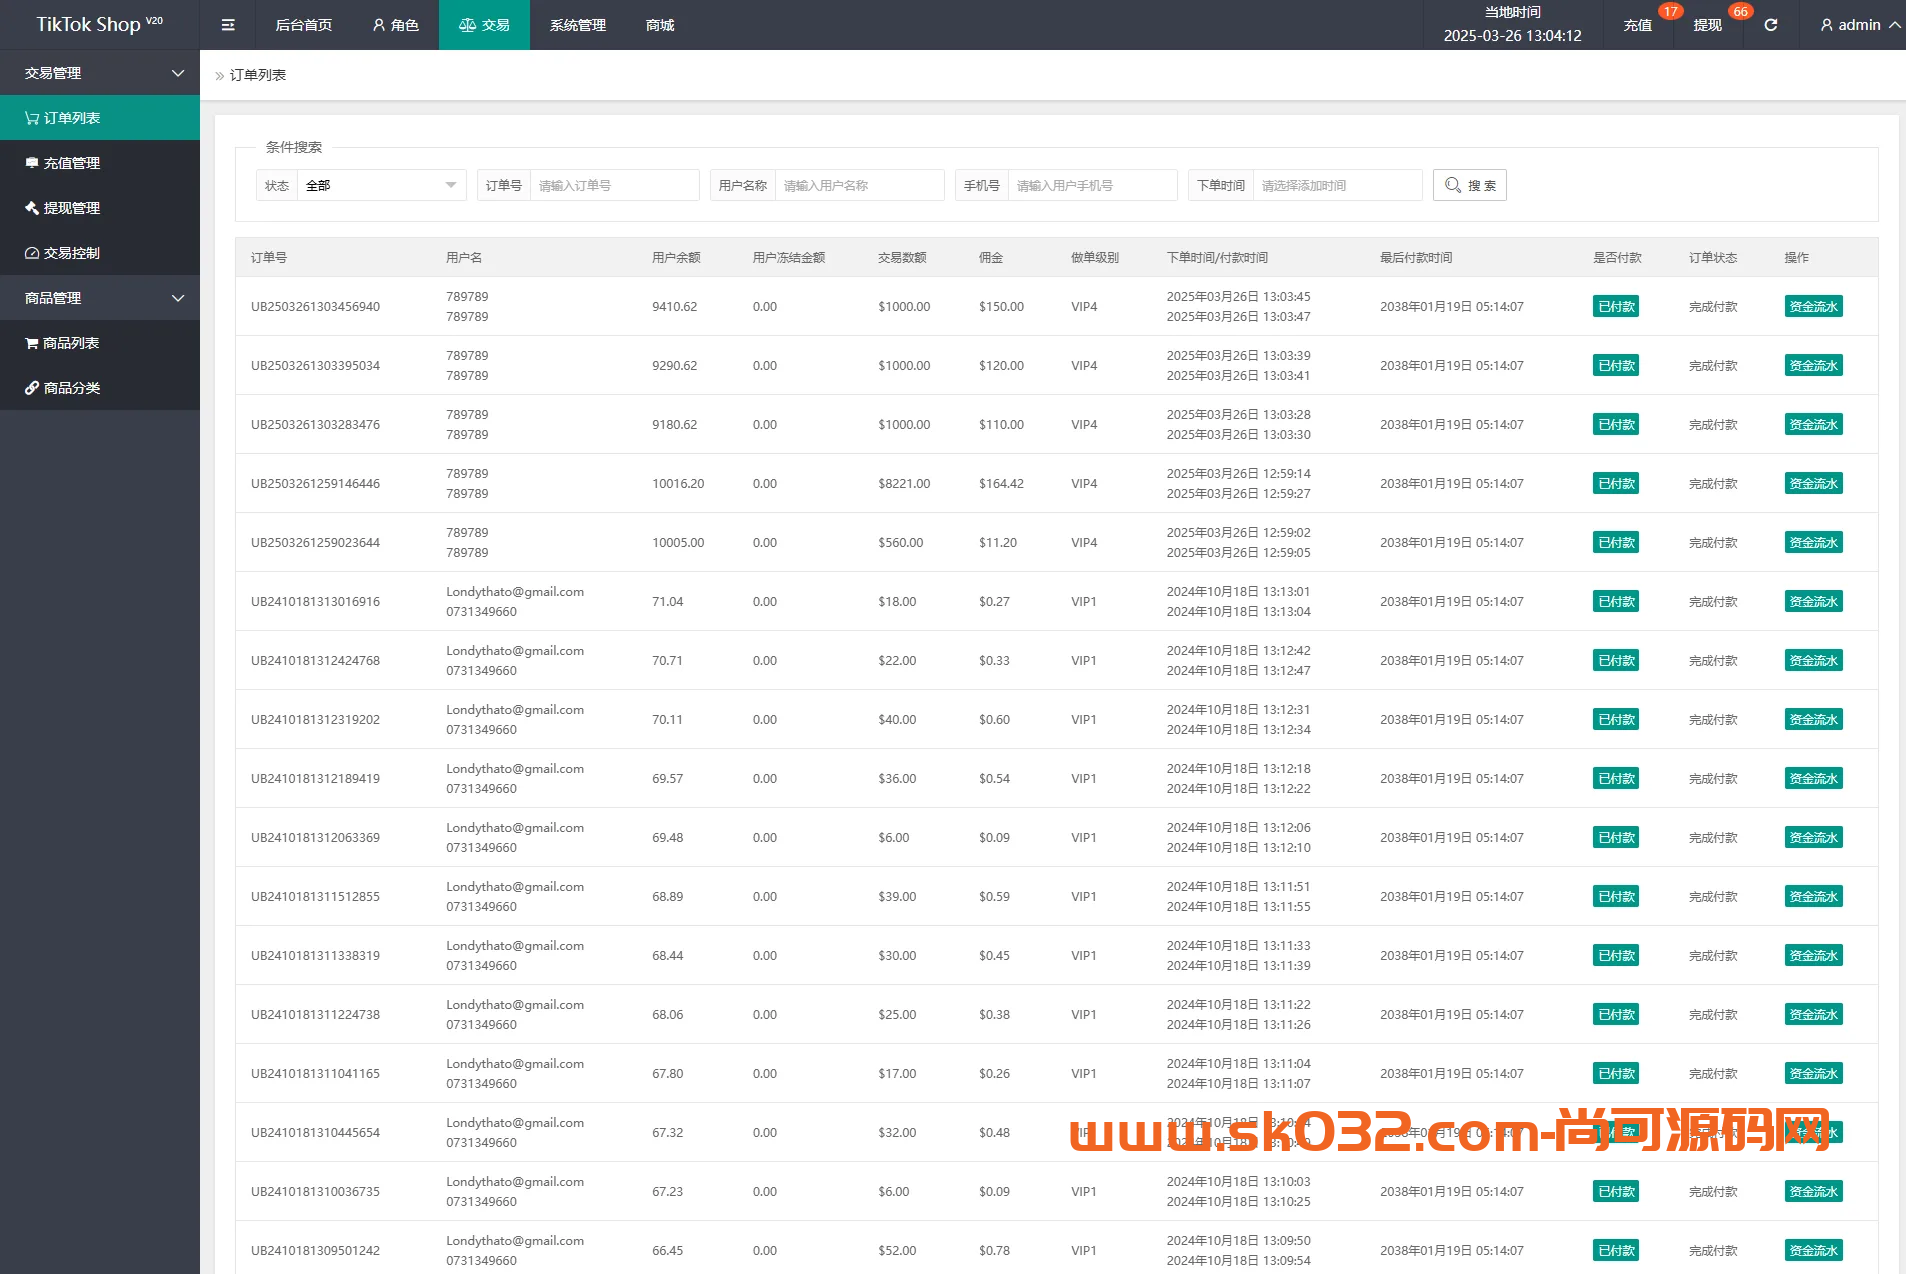Click the 下单时间 date picker field

(x=1336, y=185)
